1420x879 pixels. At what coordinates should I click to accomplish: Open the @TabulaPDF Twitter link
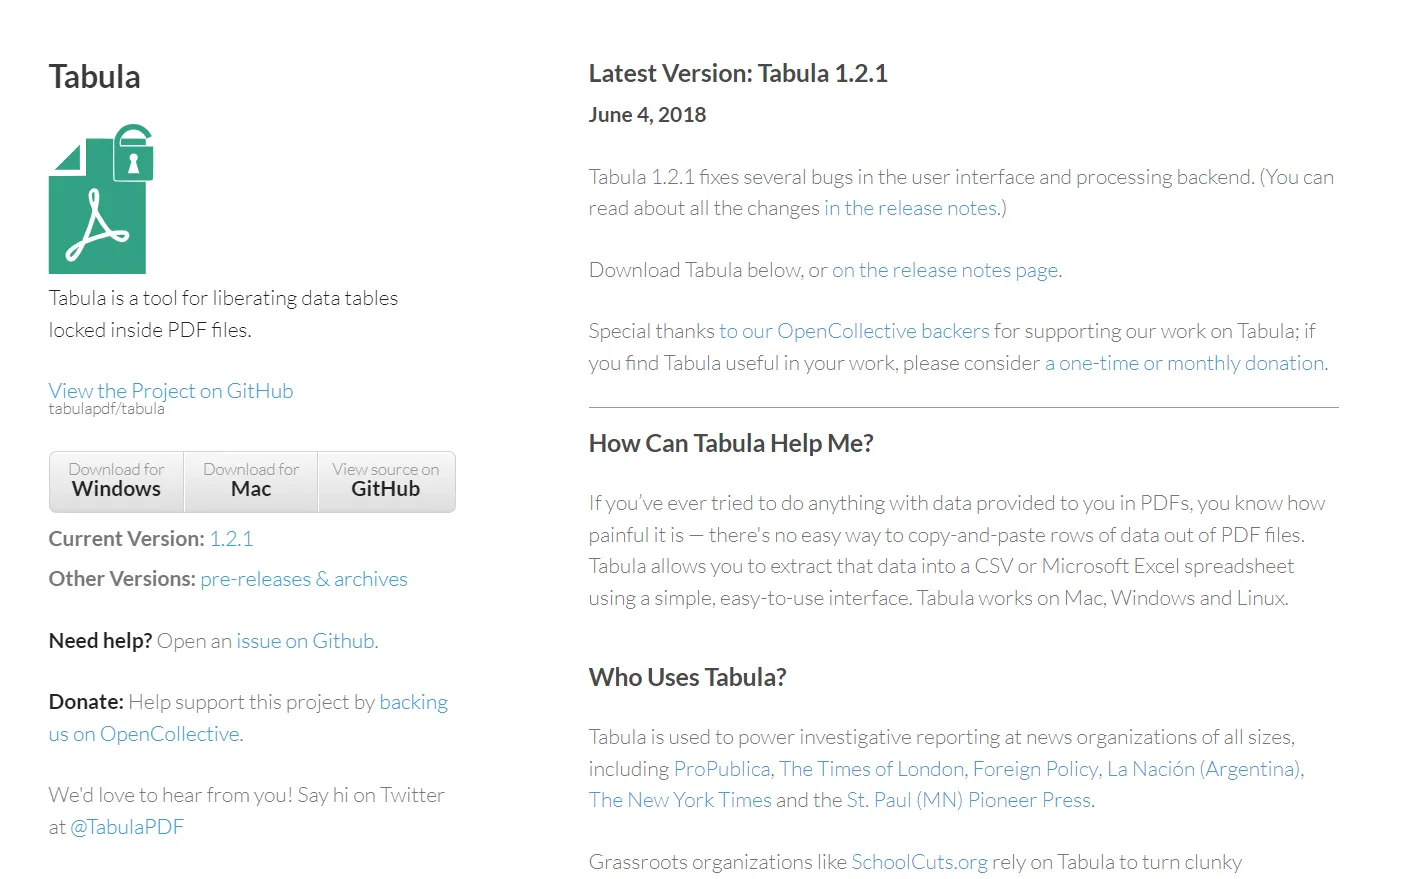tap(128, 826)
